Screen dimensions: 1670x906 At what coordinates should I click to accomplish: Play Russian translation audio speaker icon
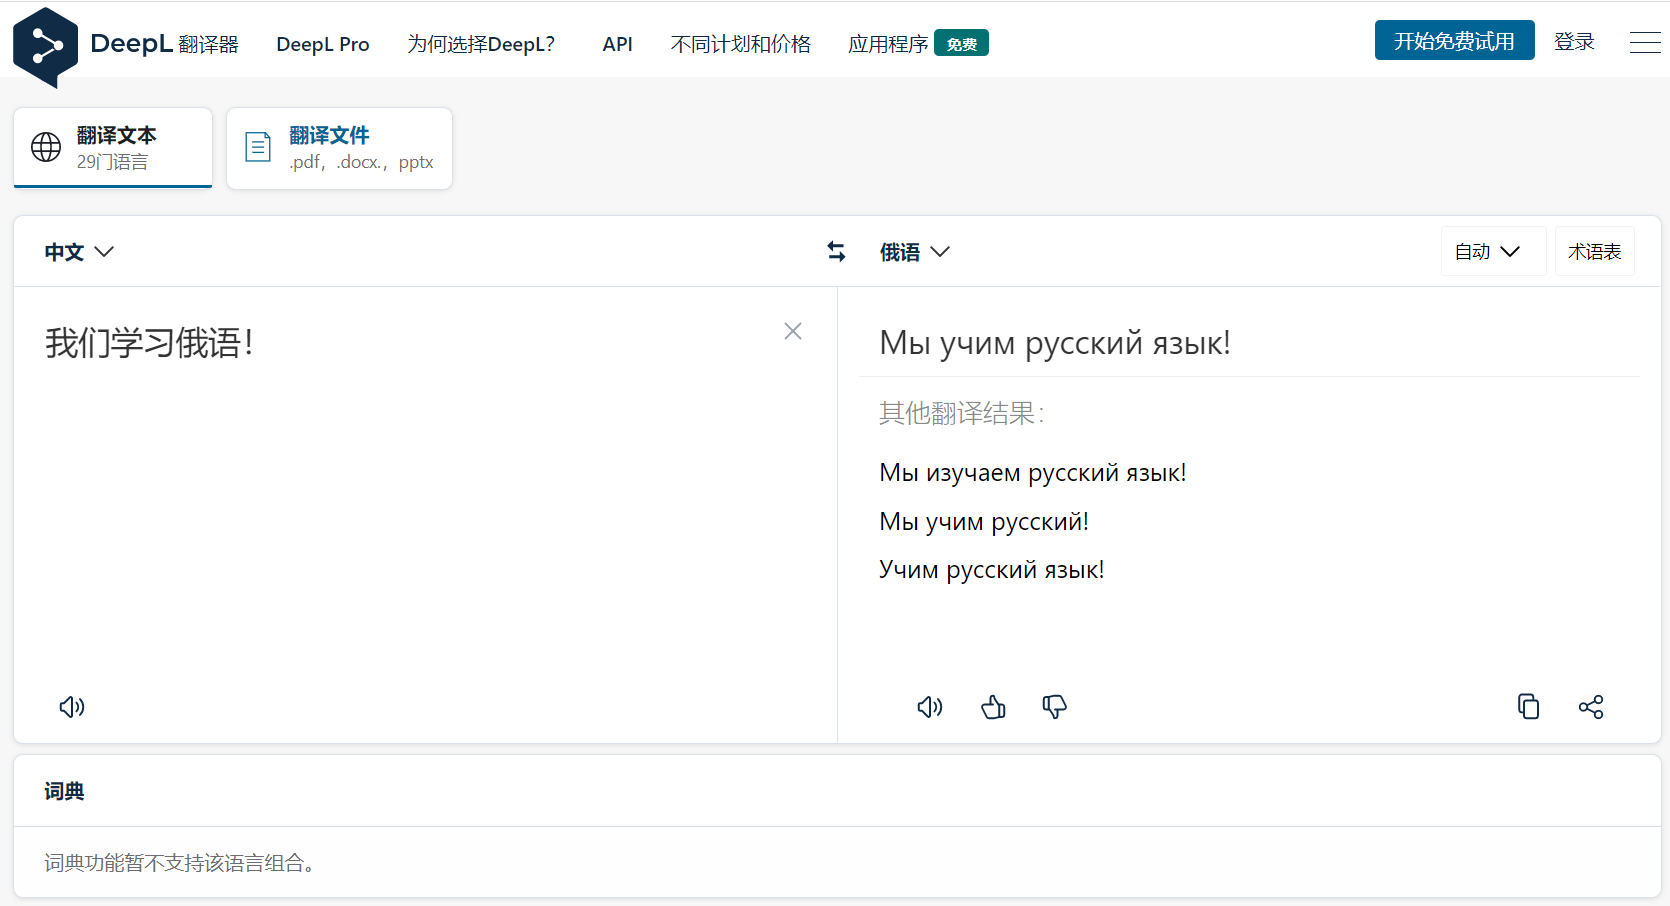(x=930, y=707)
